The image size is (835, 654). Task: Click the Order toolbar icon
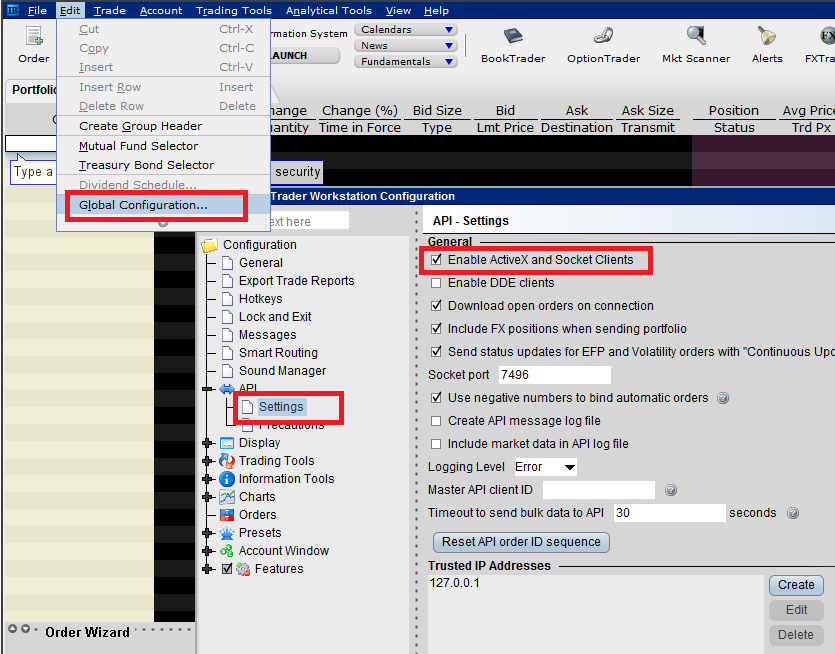tap(34, 37)
